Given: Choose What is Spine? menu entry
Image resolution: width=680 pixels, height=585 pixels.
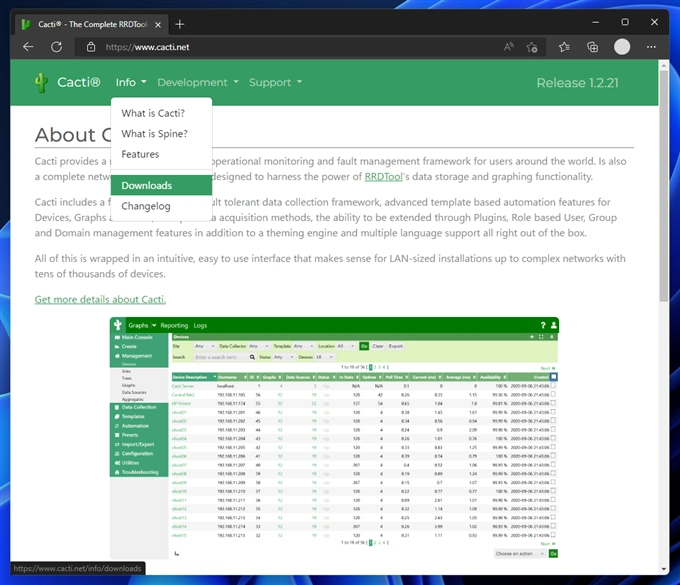Looking at the screenshot, I should [161, 134].
